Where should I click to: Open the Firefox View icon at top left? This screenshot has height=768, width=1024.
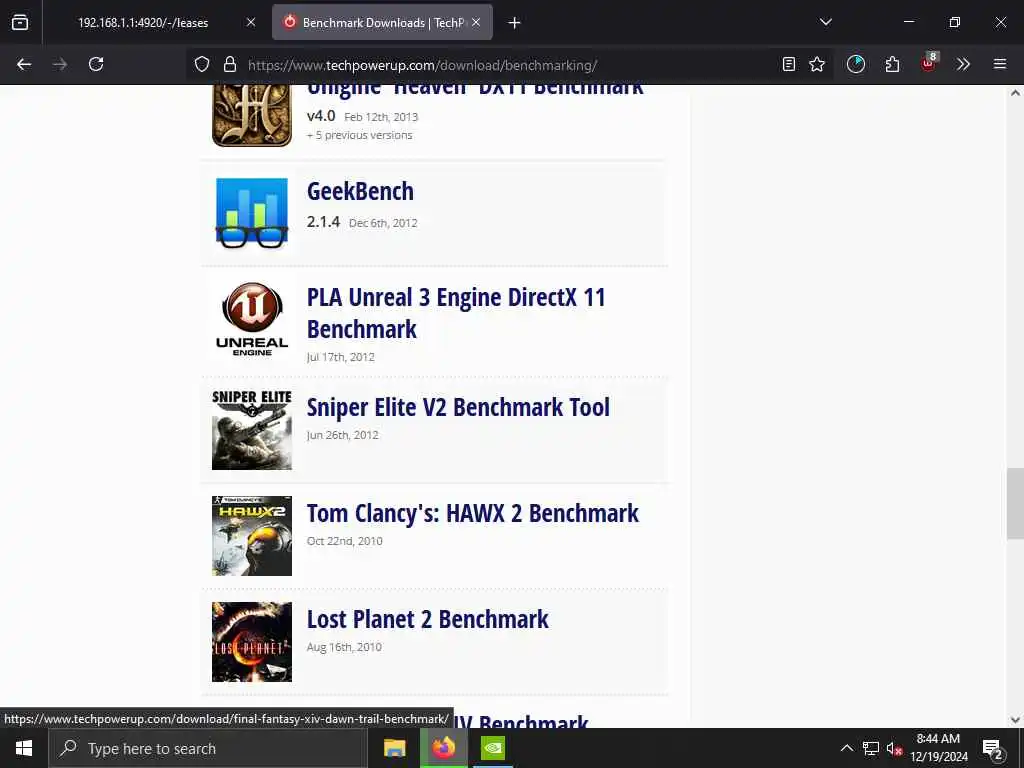[x=20, y=22]
